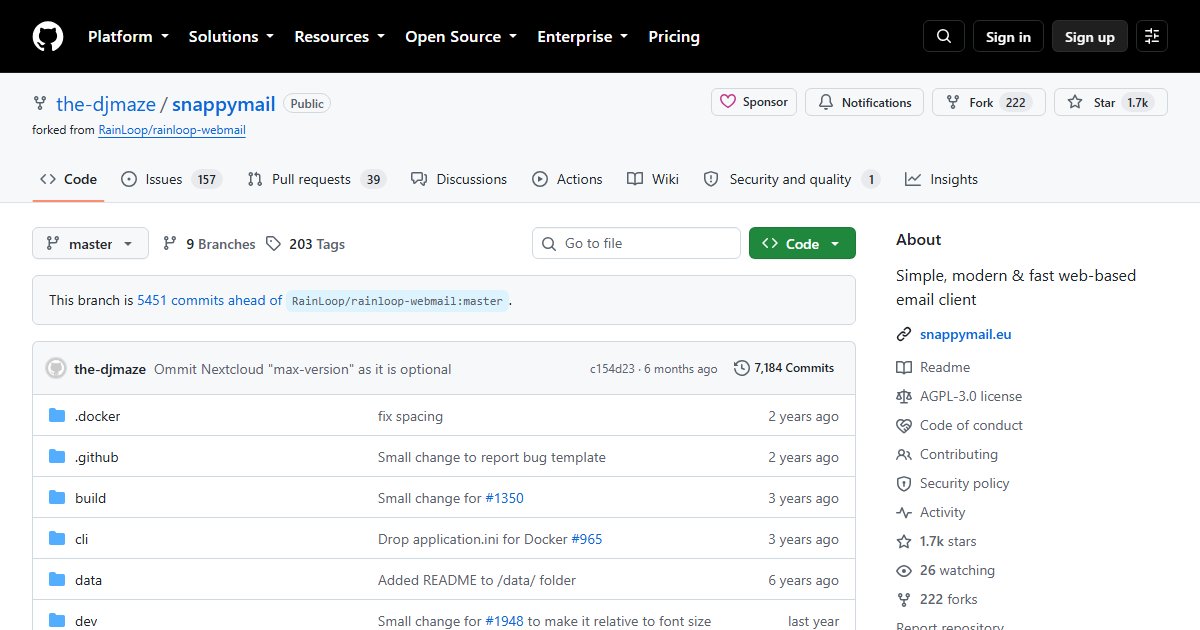Click RainLoop/rainloop-webmail:master branch label
Viewport: 1200px width, 630px height.
[x=397, y=301]
